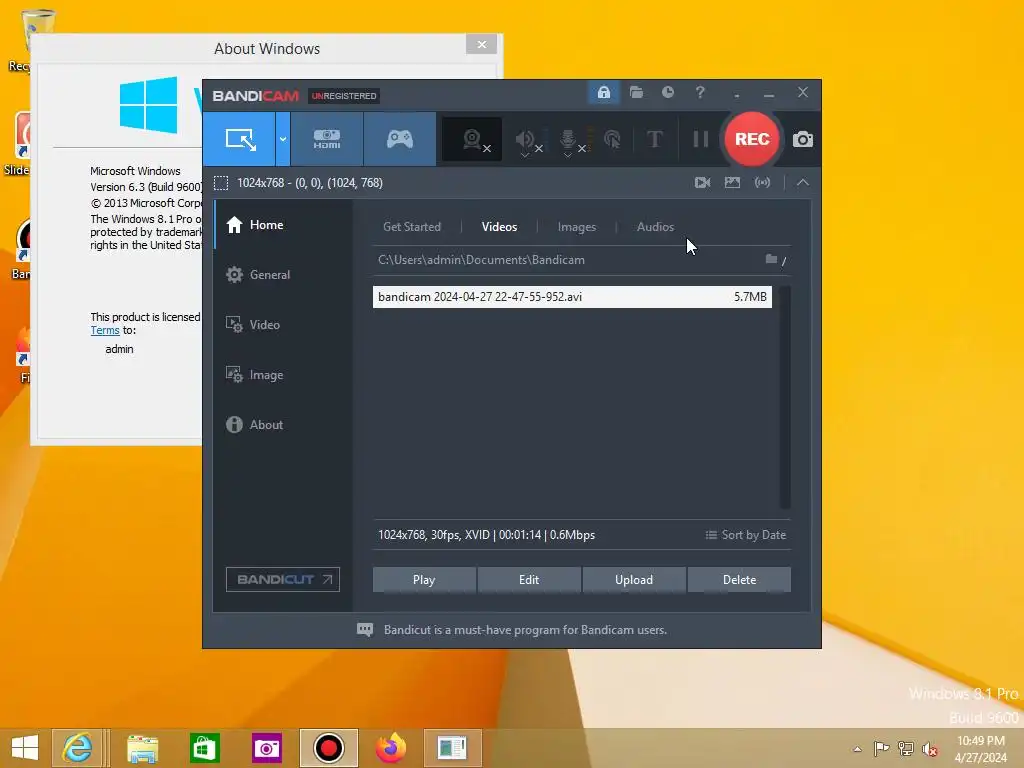1024x768 pixels.
Task: Open the About section in sidebar
Action: tap(283, 424)
